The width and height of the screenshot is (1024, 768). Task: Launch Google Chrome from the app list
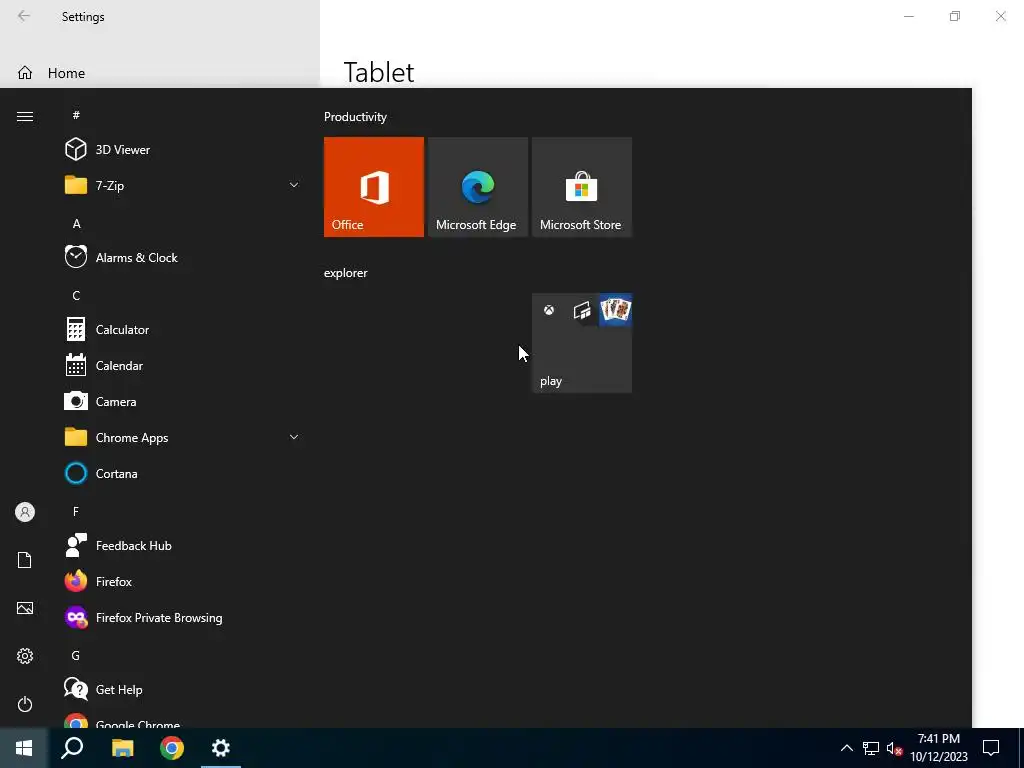click(x=182, y=720)
